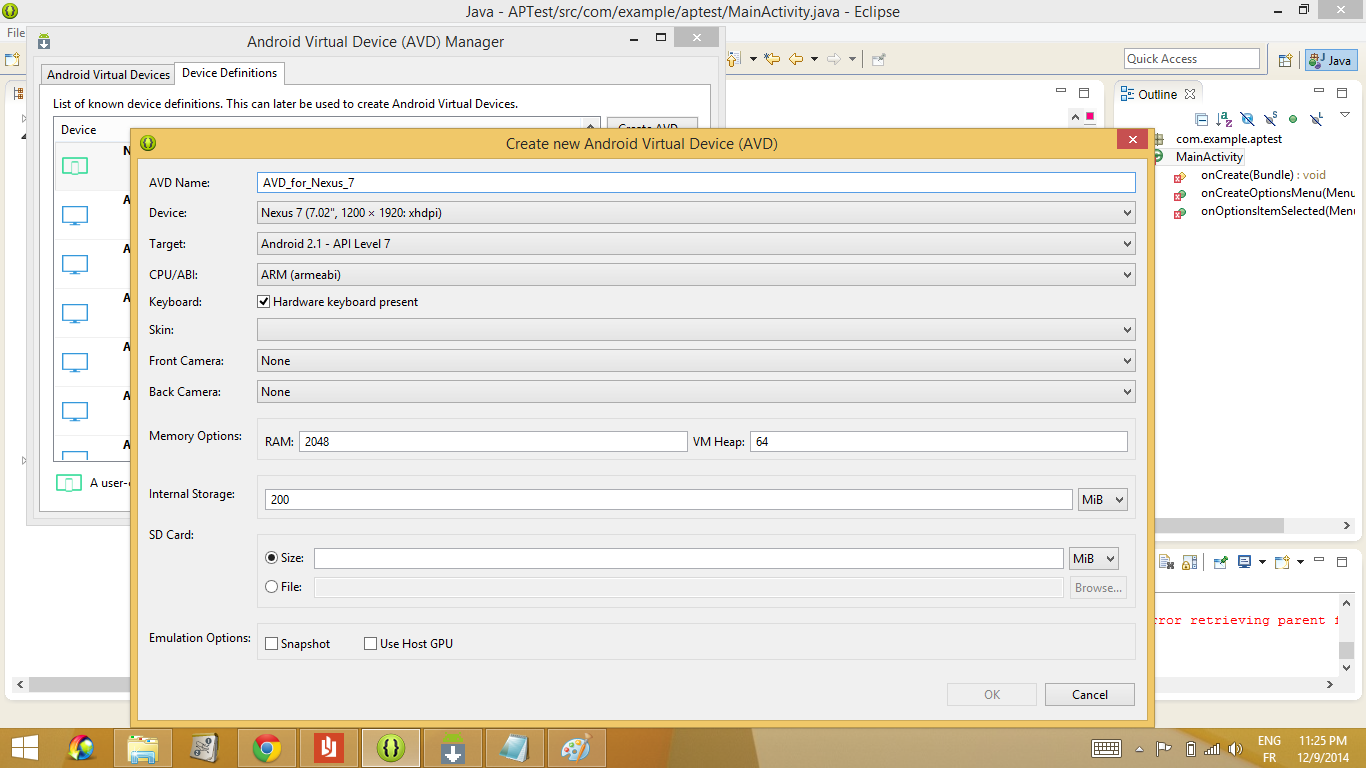This screenshot has height=768, width=1366.
Task: Open File Explorer from the taskbar
Action: 143,747
